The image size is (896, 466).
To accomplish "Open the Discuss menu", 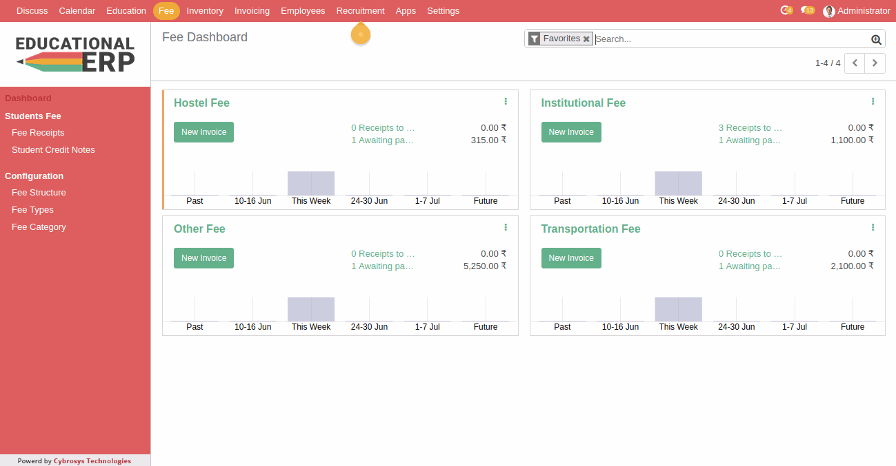I will click(32, 11).
